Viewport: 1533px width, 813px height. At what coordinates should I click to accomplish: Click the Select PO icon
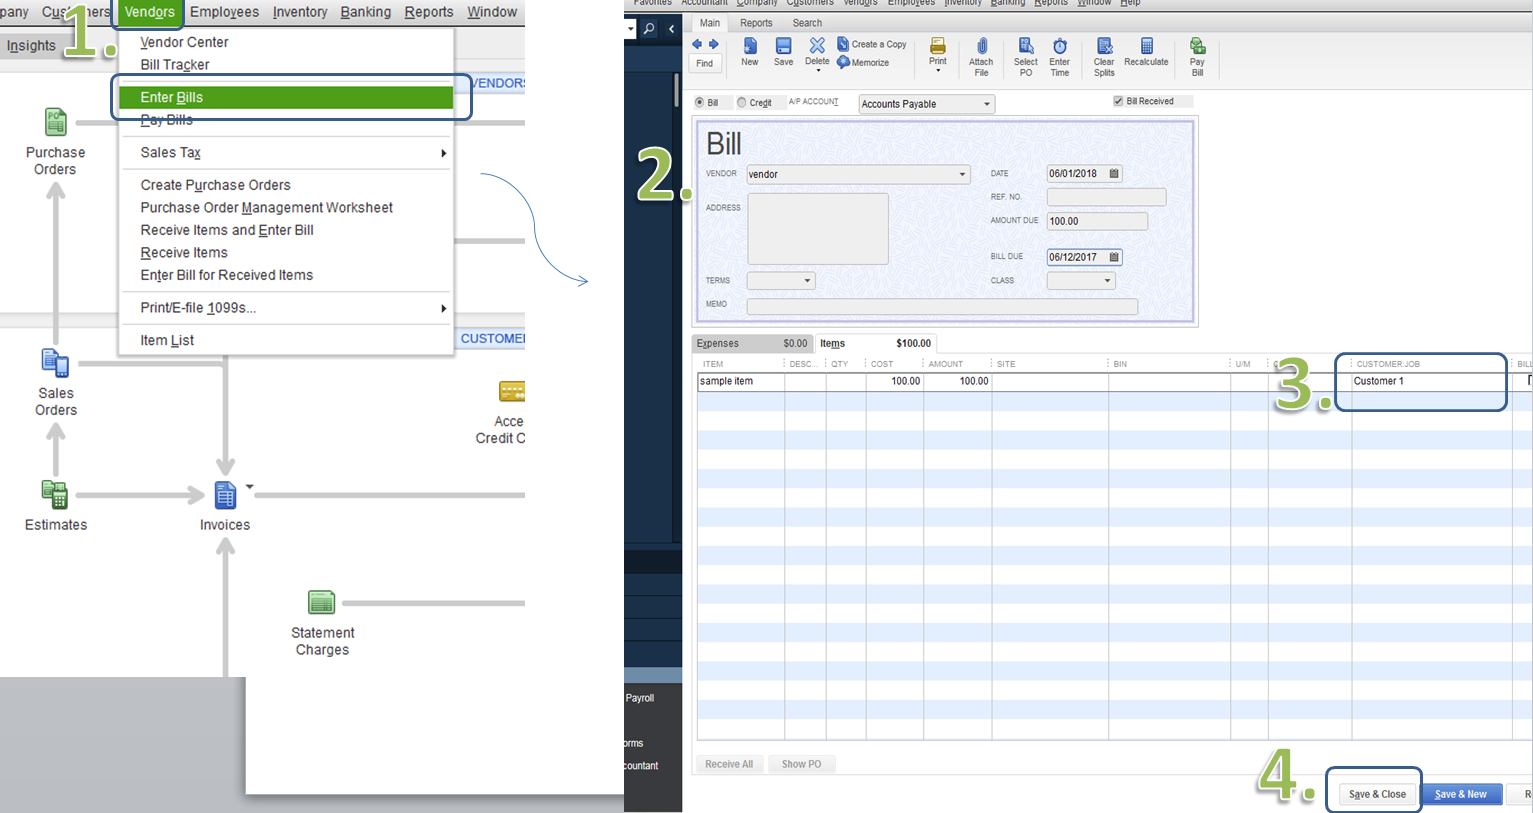tap(1026, 46)
